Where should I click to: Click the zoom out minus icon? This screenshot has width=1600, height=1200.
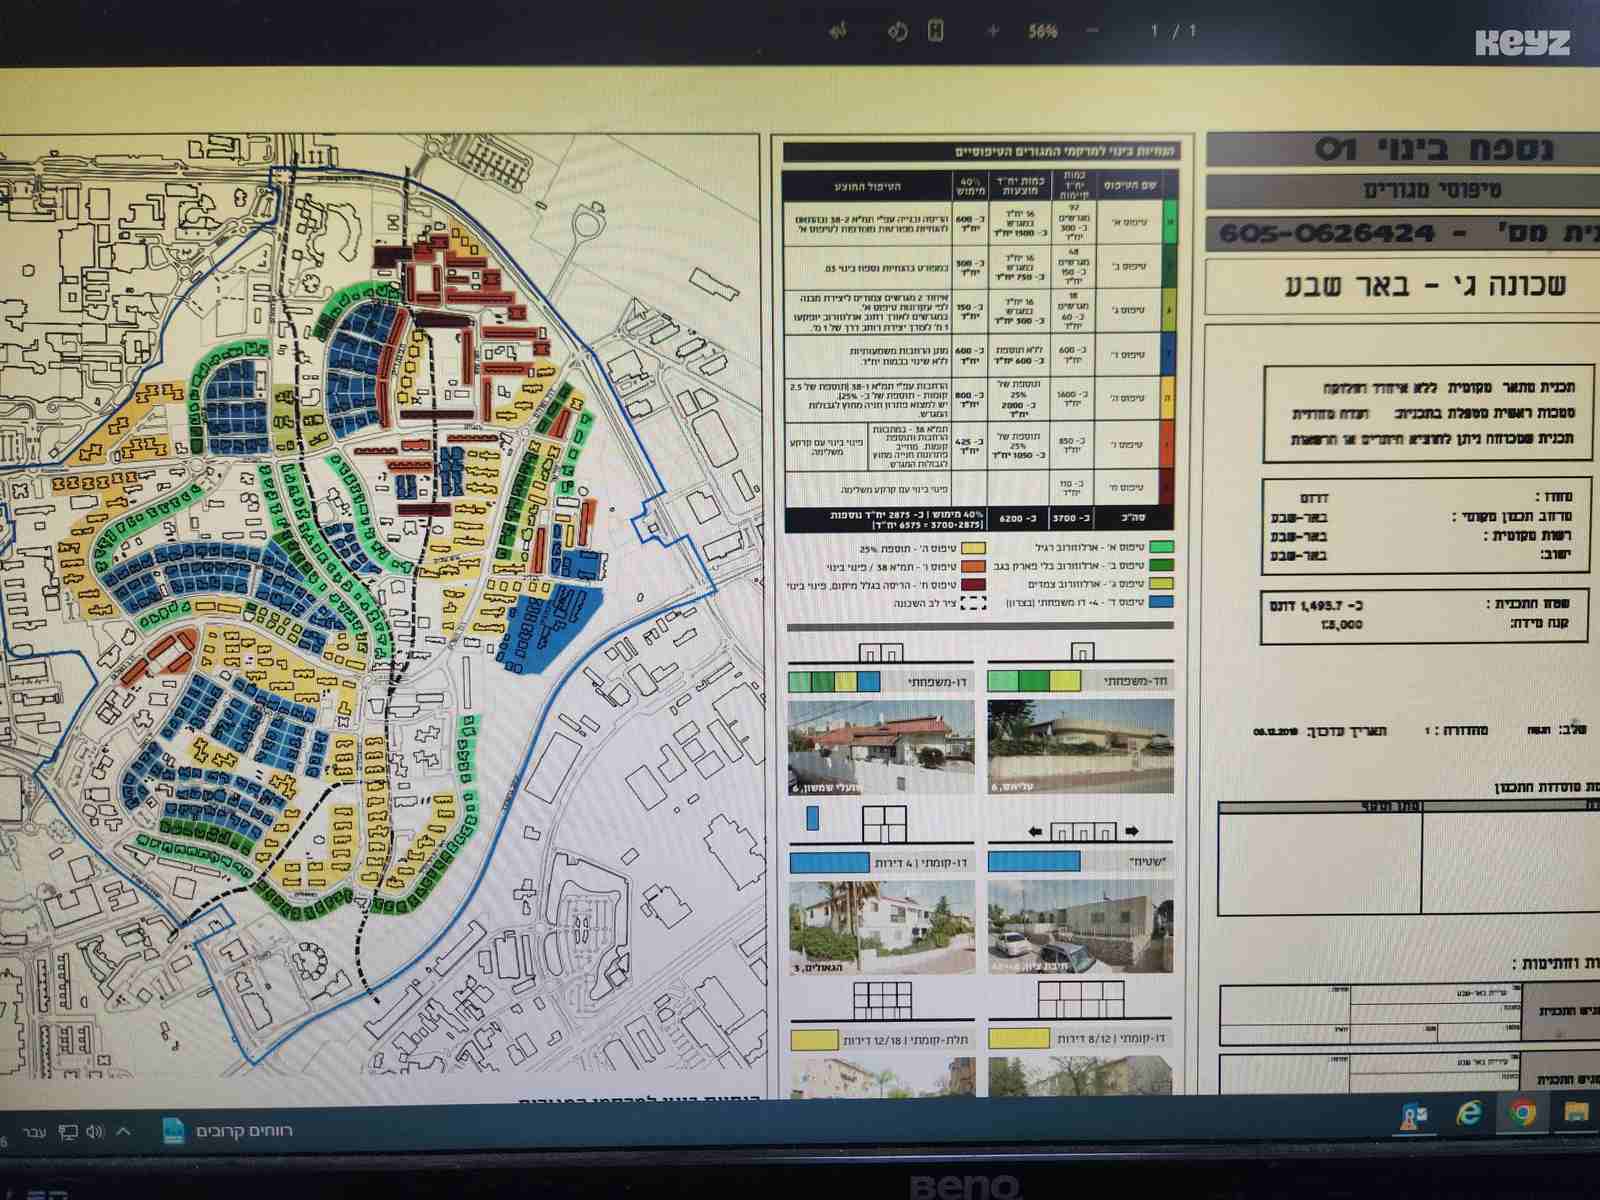click(x=1092, y=31)
